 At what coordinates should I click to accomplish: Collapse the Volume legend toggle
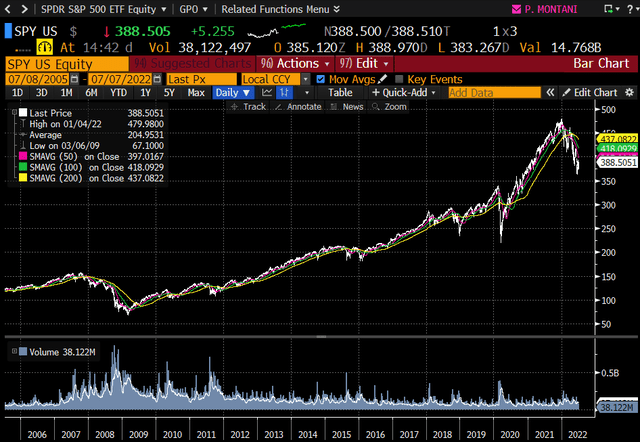[x=14, y=351]
